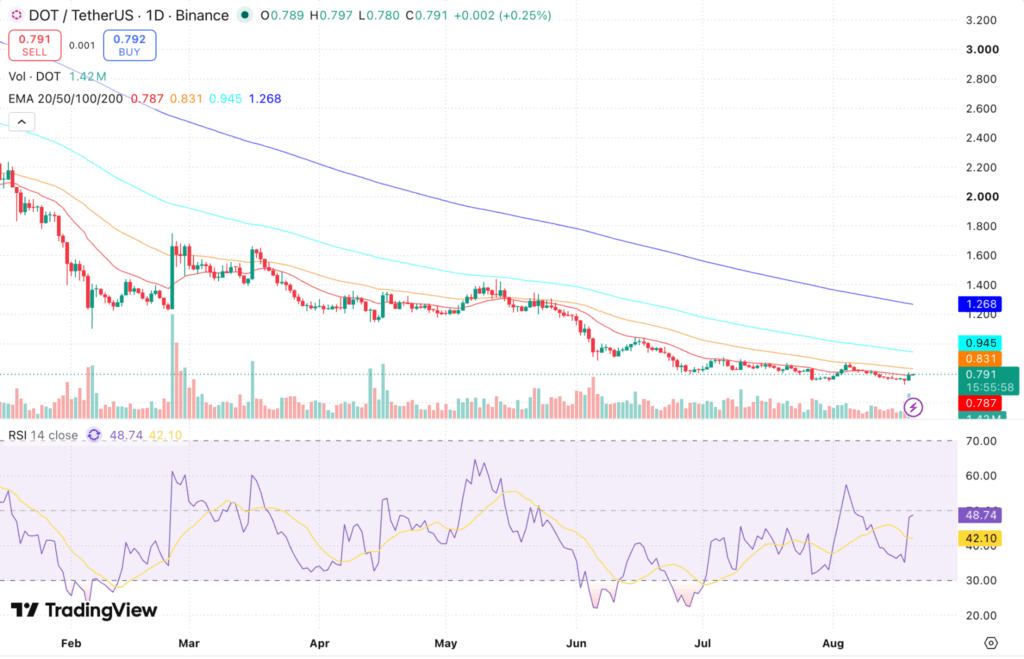Select the EMA 20/50/100/200 indicator label
The height and width of the screenshot is (659, 1024).
click(65, 99)
